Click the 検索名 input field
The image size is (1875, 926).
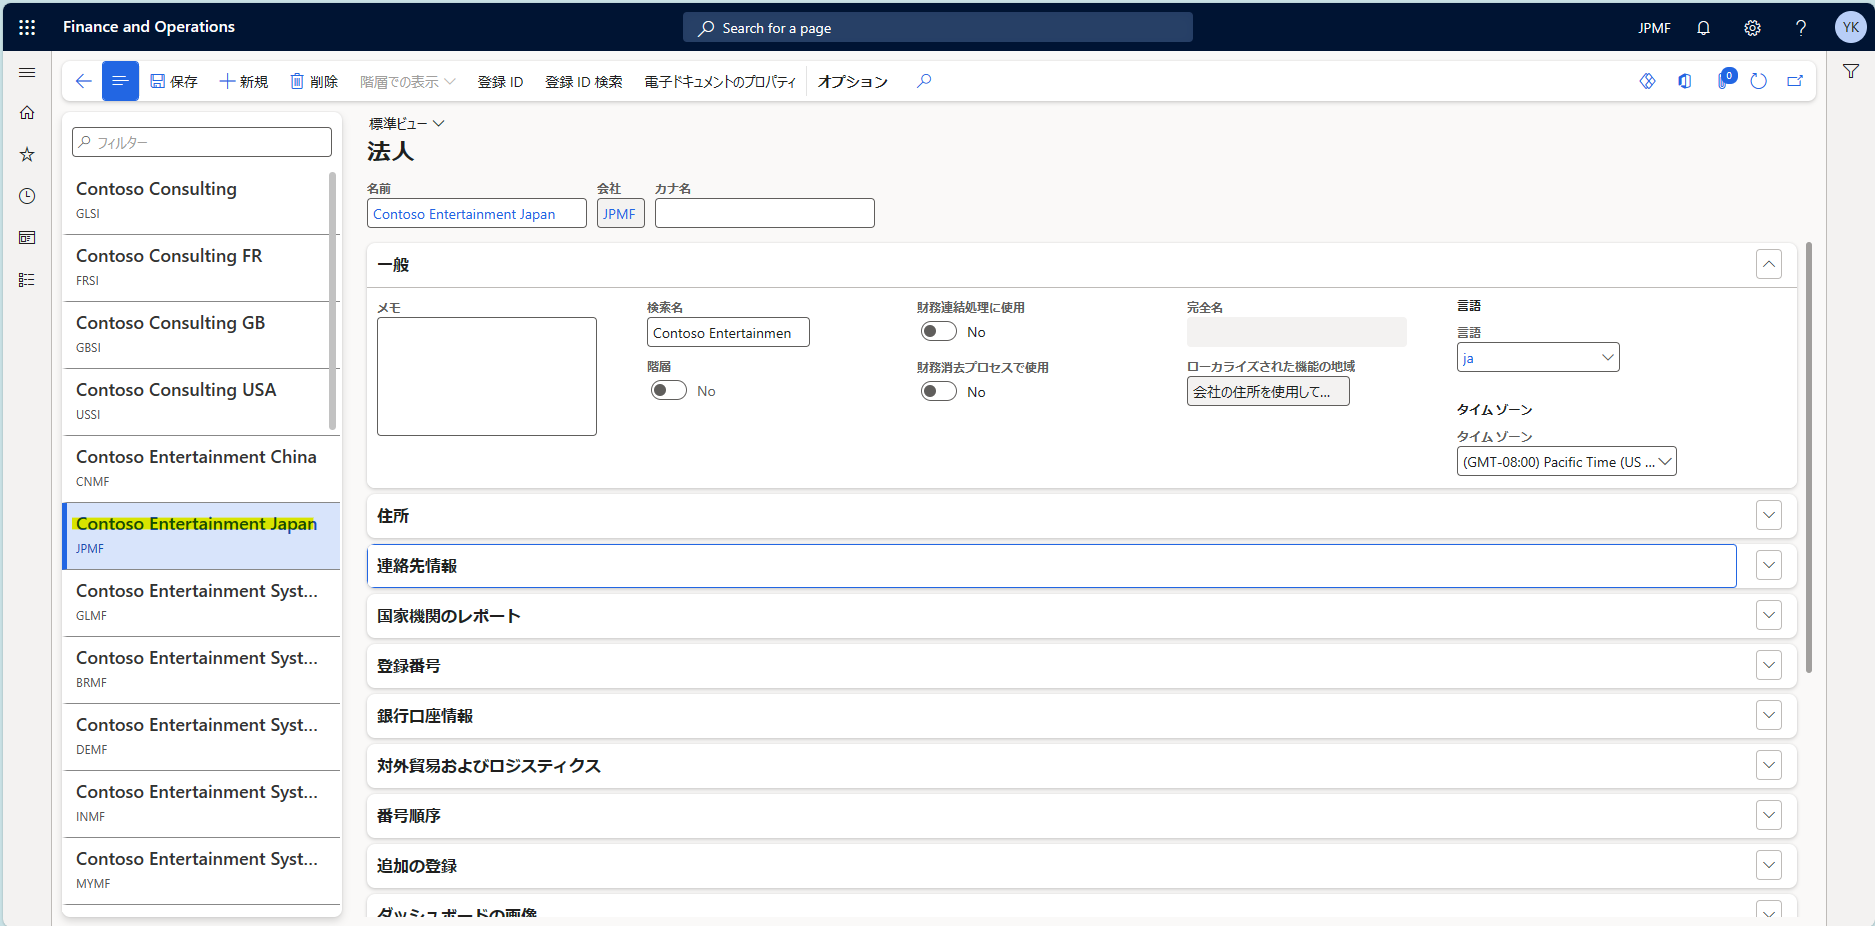pos(728,332)
